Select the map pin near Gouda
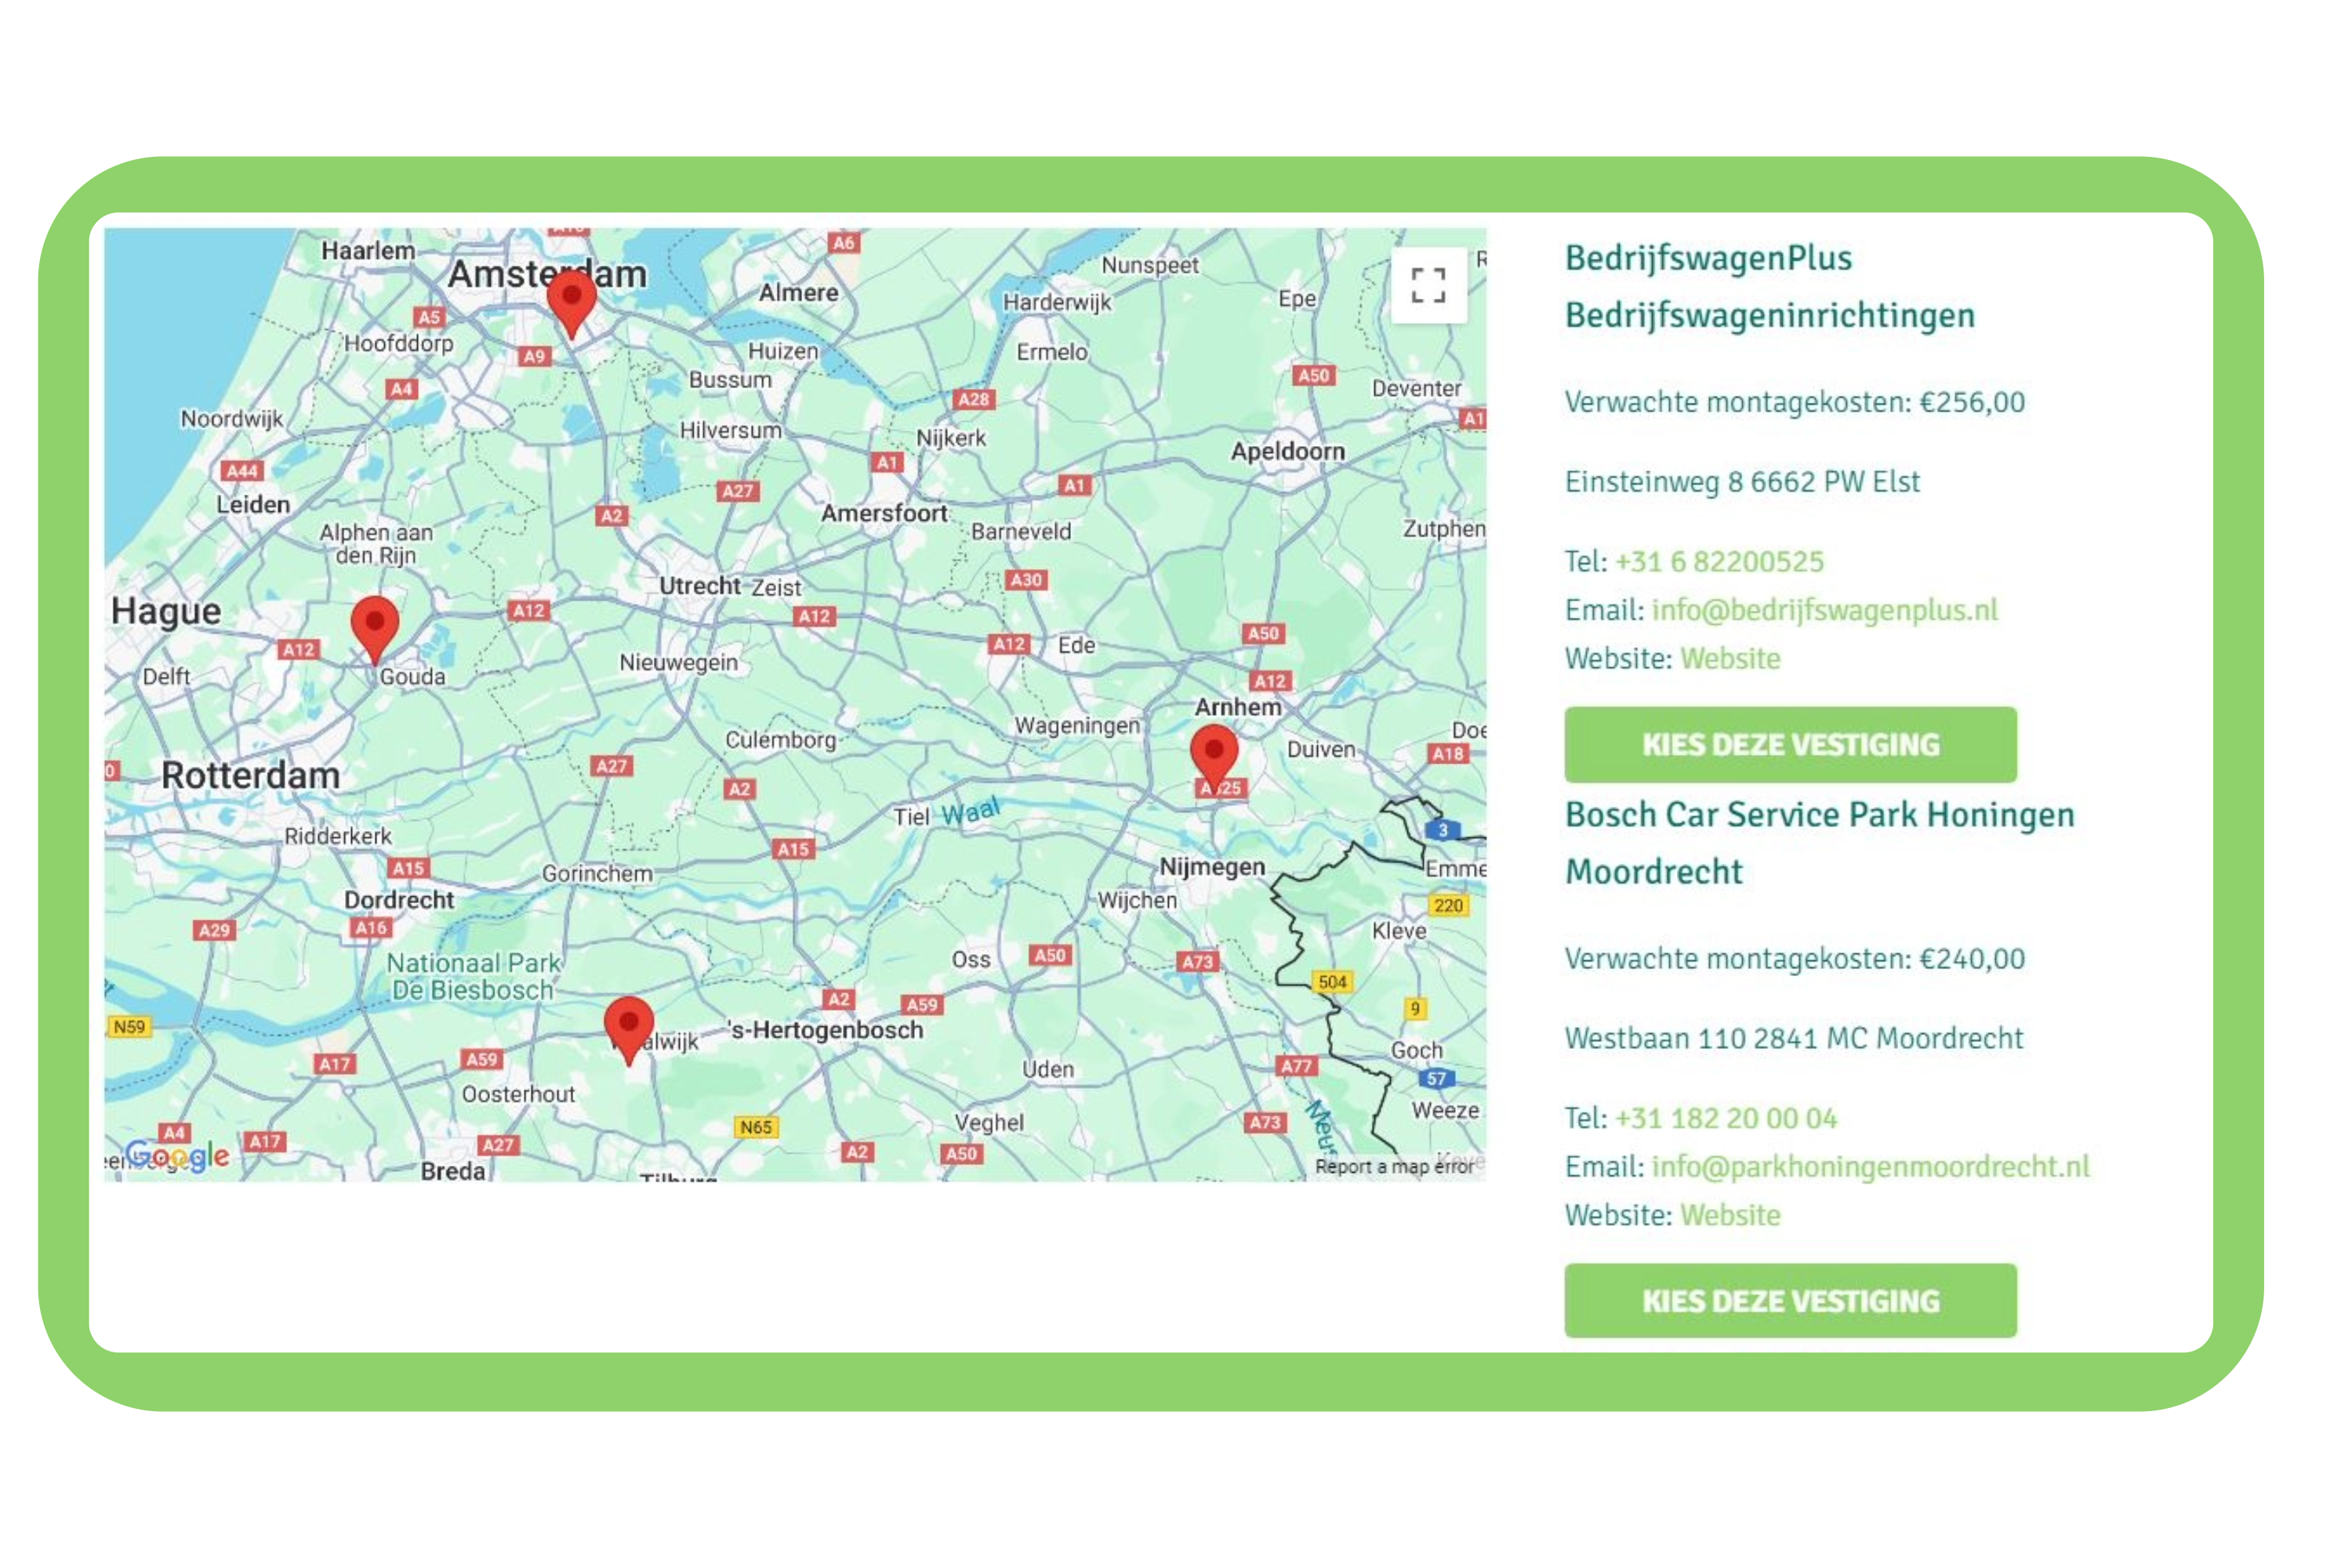 tap(375, 630)
